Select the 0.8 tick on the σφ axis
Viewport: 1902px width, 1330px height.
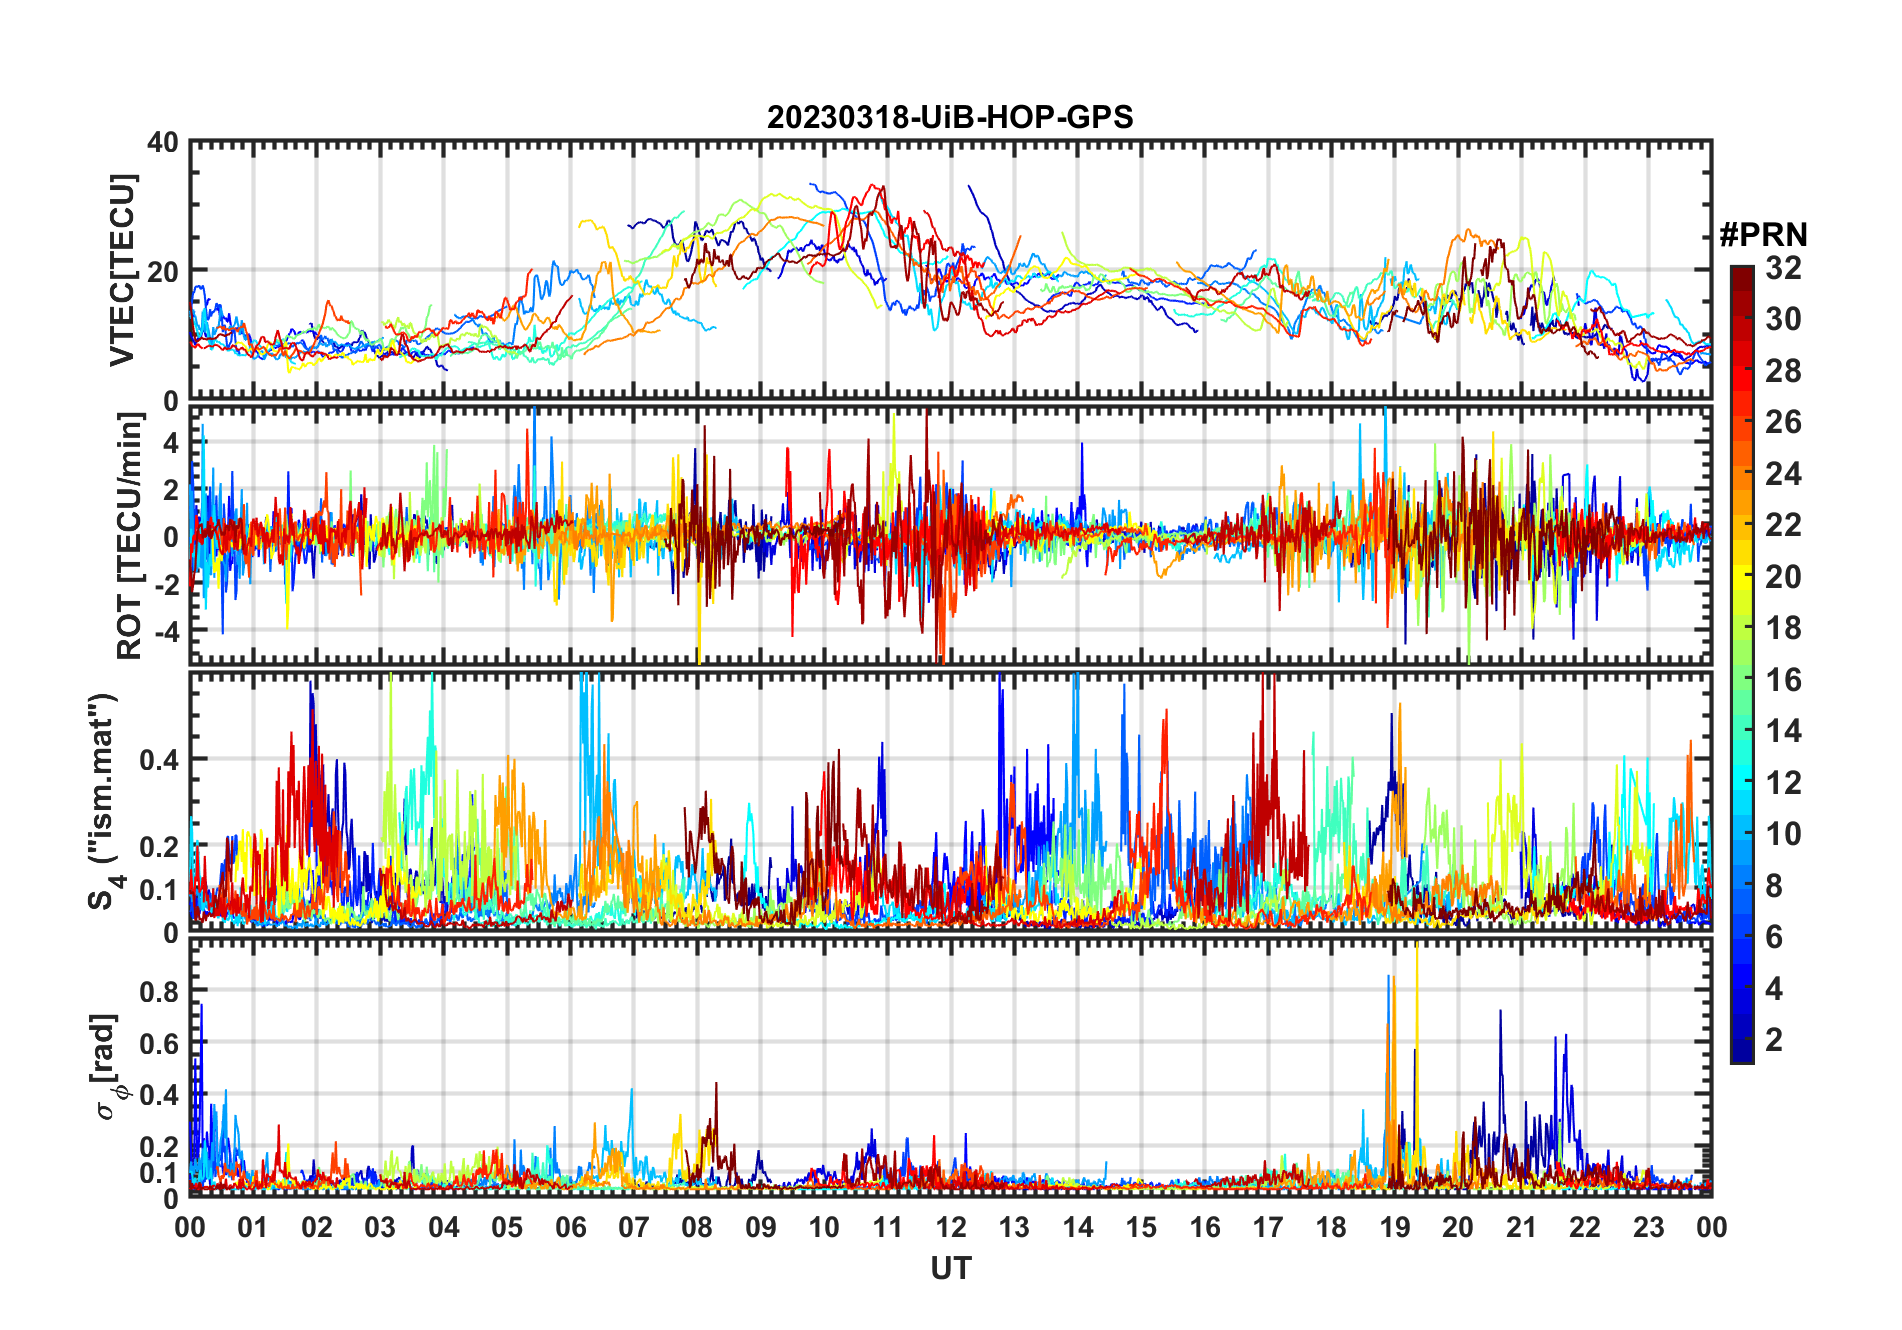pyautogui.click(x=159, y=991)
